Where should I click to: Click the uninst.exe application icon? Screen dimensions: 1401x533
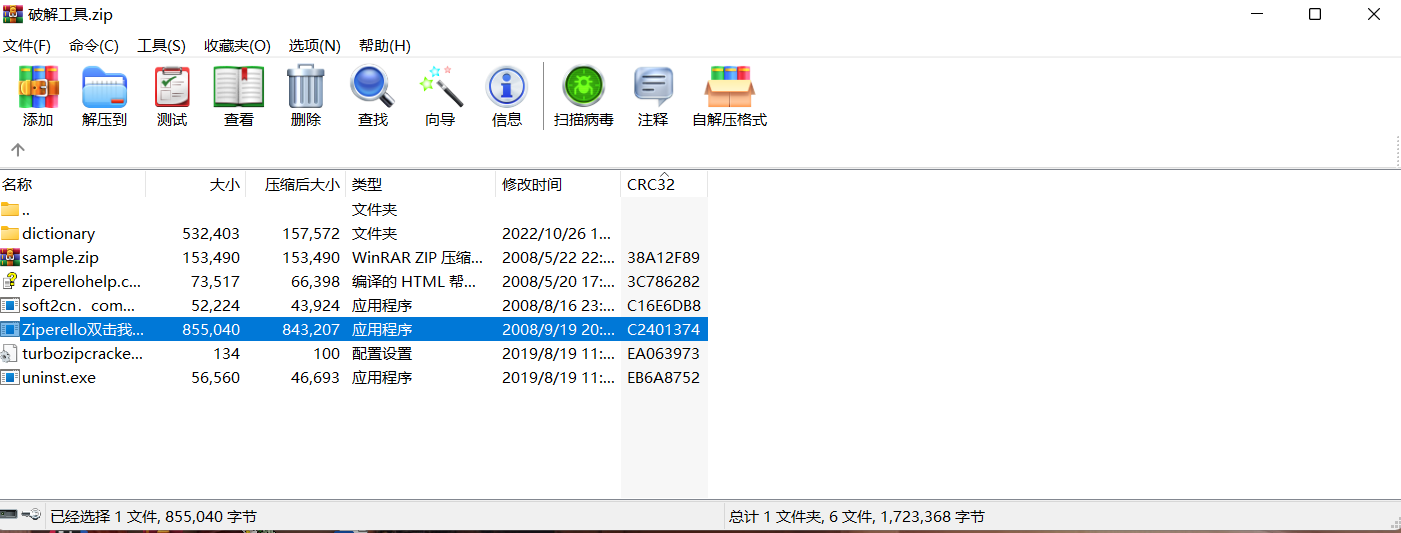(x=10, y=377)
